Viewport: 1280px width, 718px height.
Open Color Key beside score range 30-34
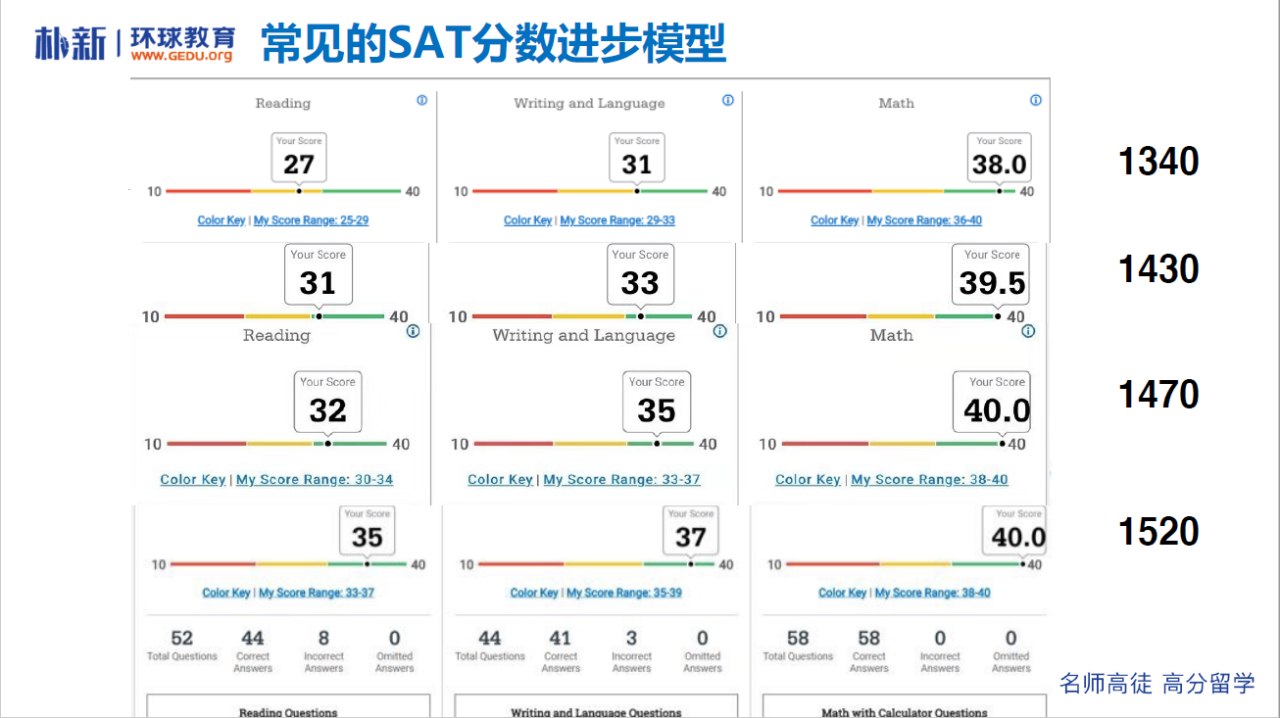tap(193, 480)
